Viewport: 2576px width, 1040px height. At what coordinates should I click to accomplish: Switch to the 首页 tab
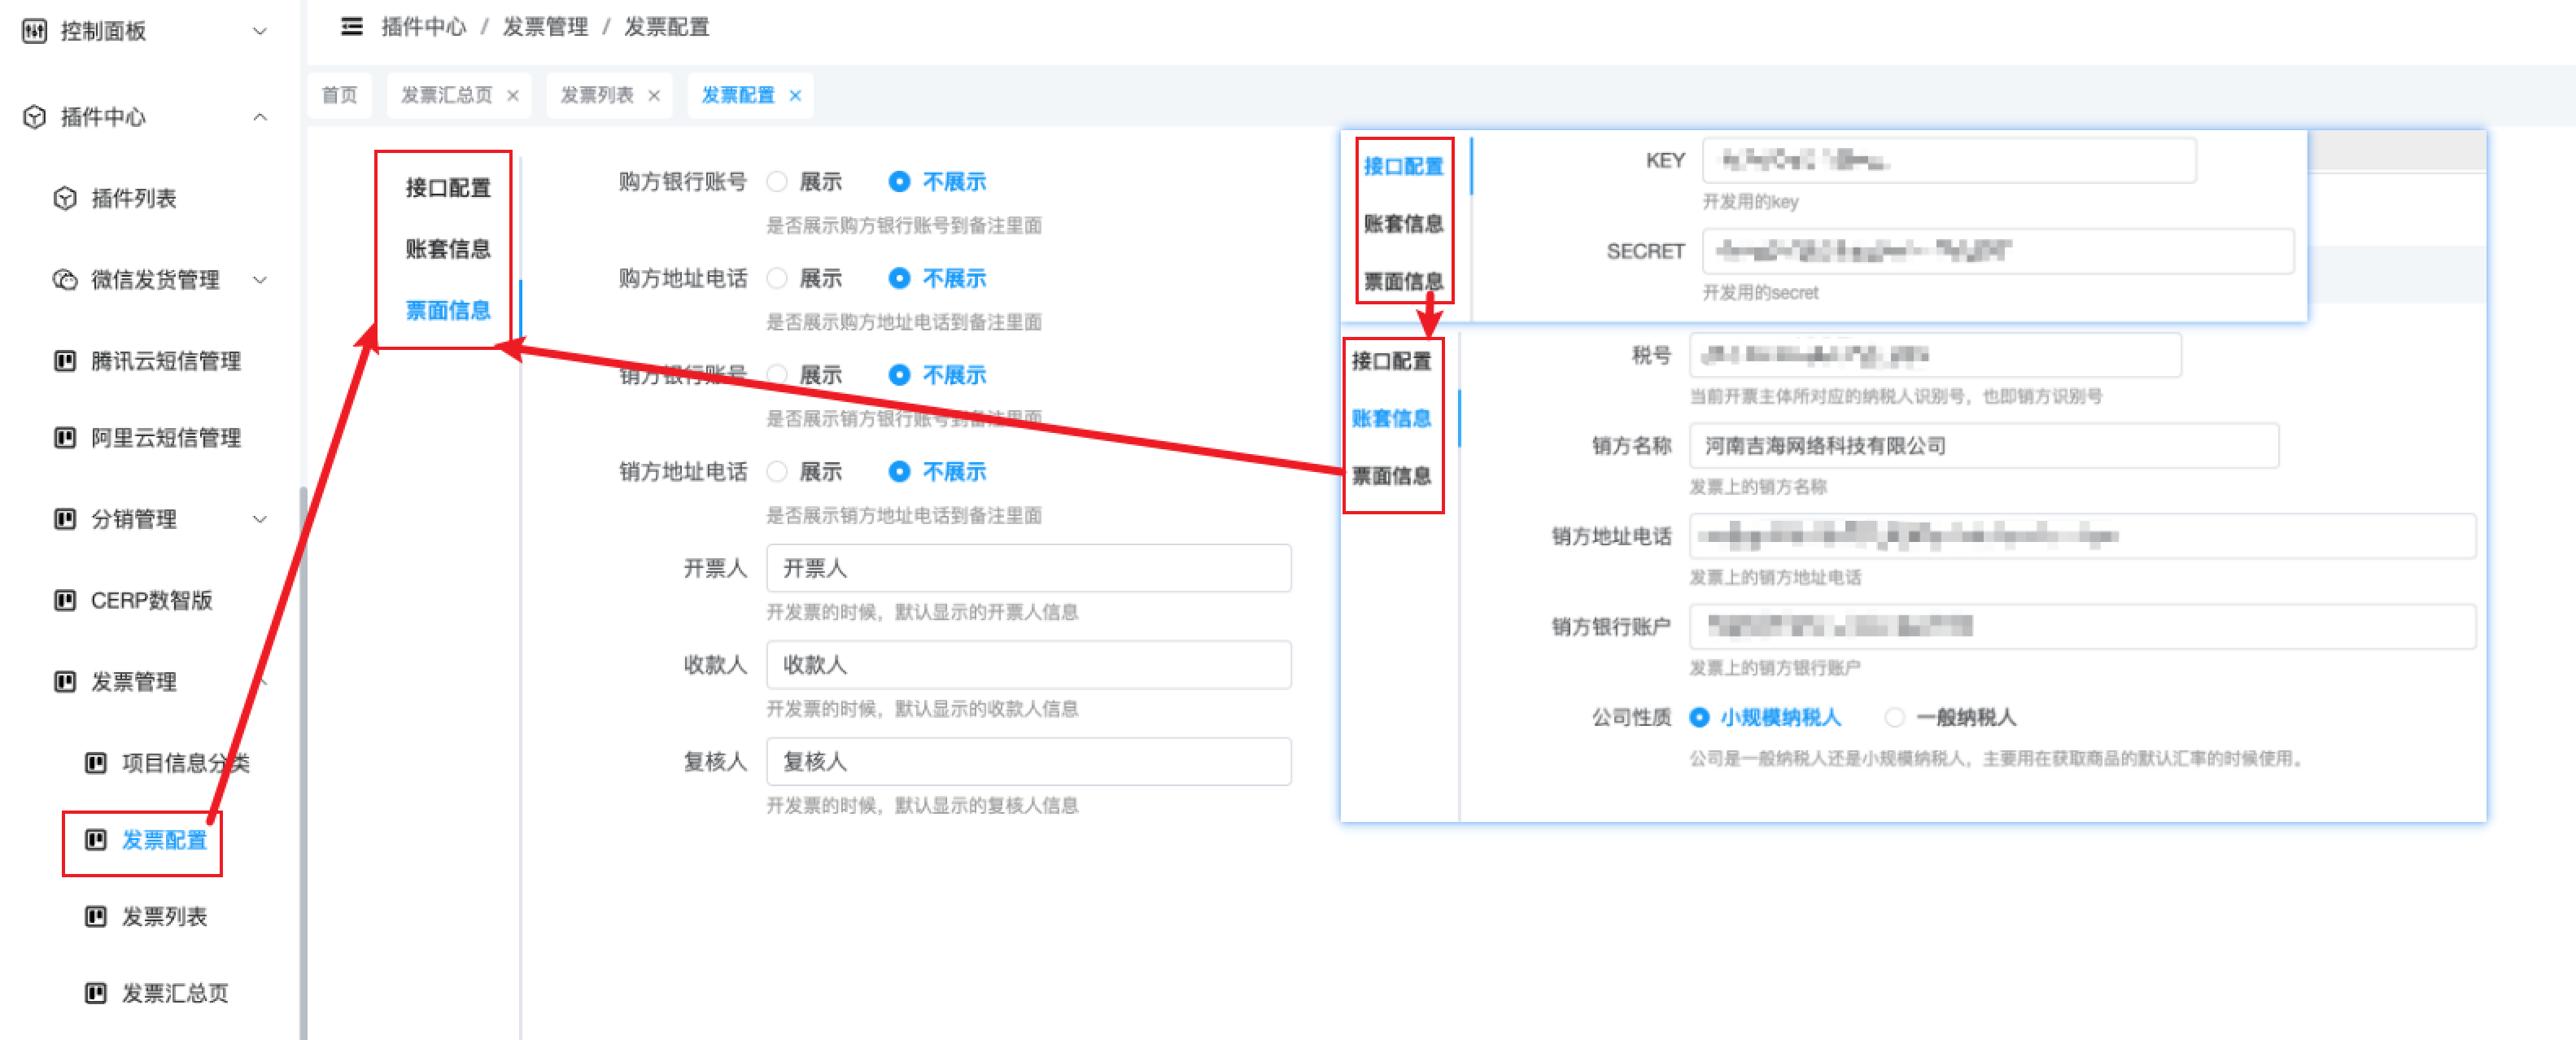339,96
